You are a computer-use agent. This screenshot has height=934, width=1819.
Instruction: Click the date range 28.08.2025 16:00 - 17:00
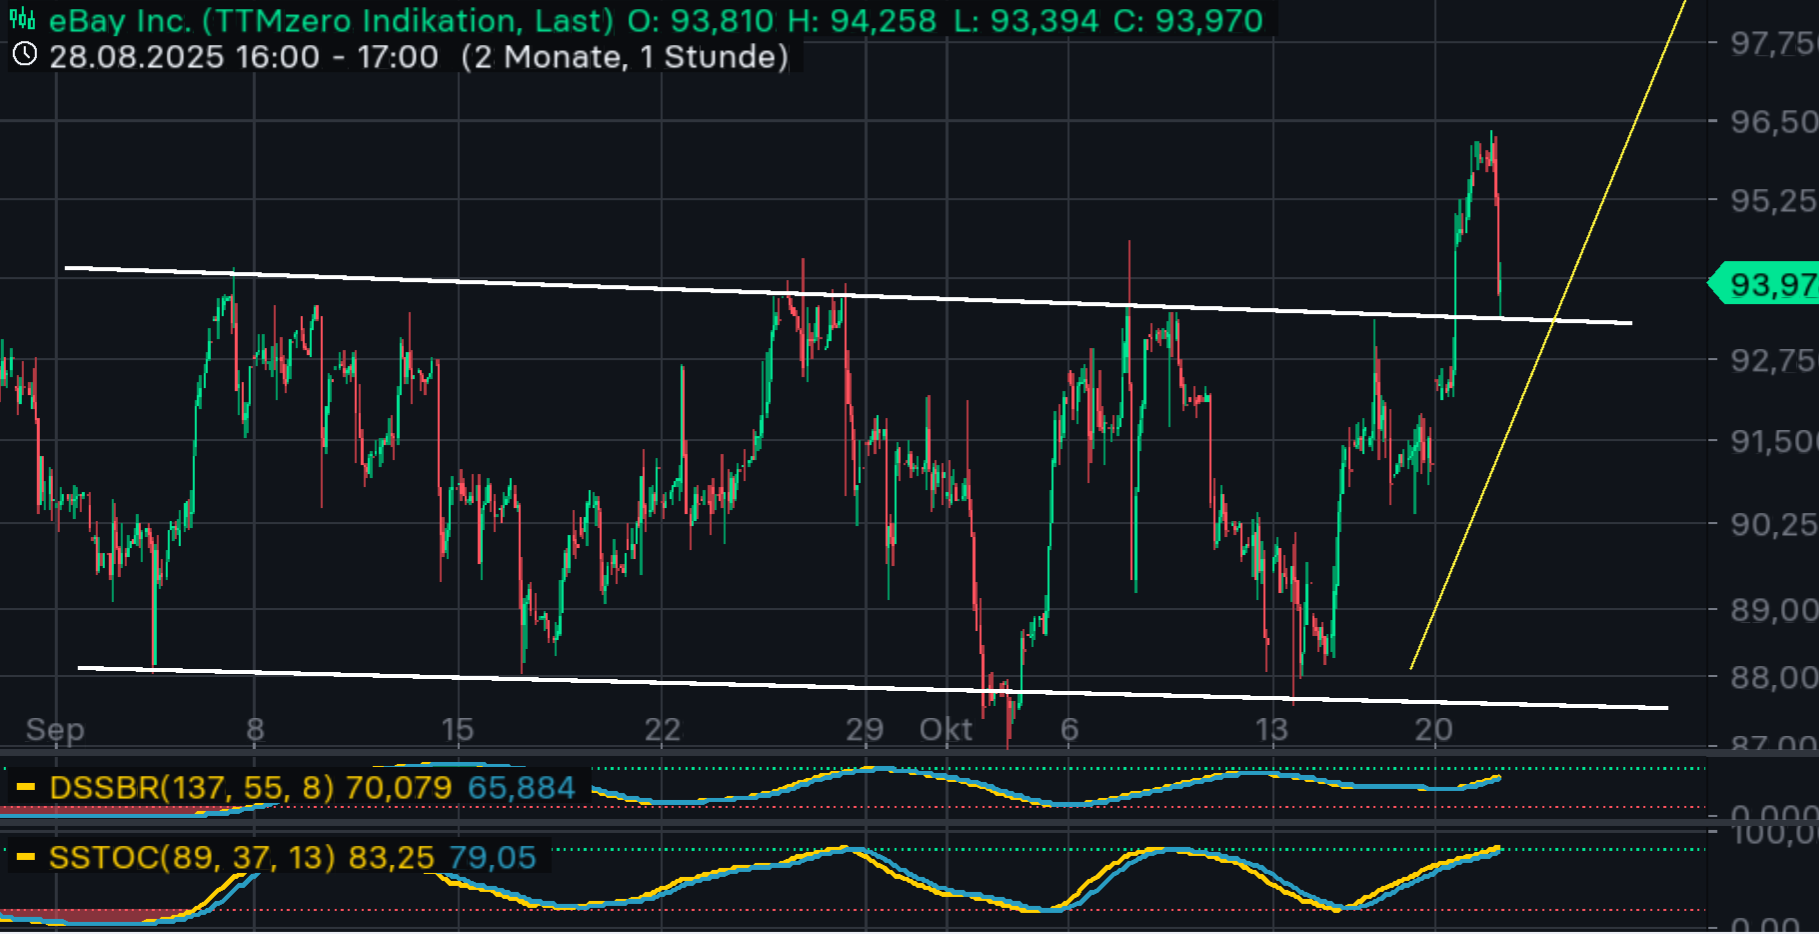click(243, 56)
